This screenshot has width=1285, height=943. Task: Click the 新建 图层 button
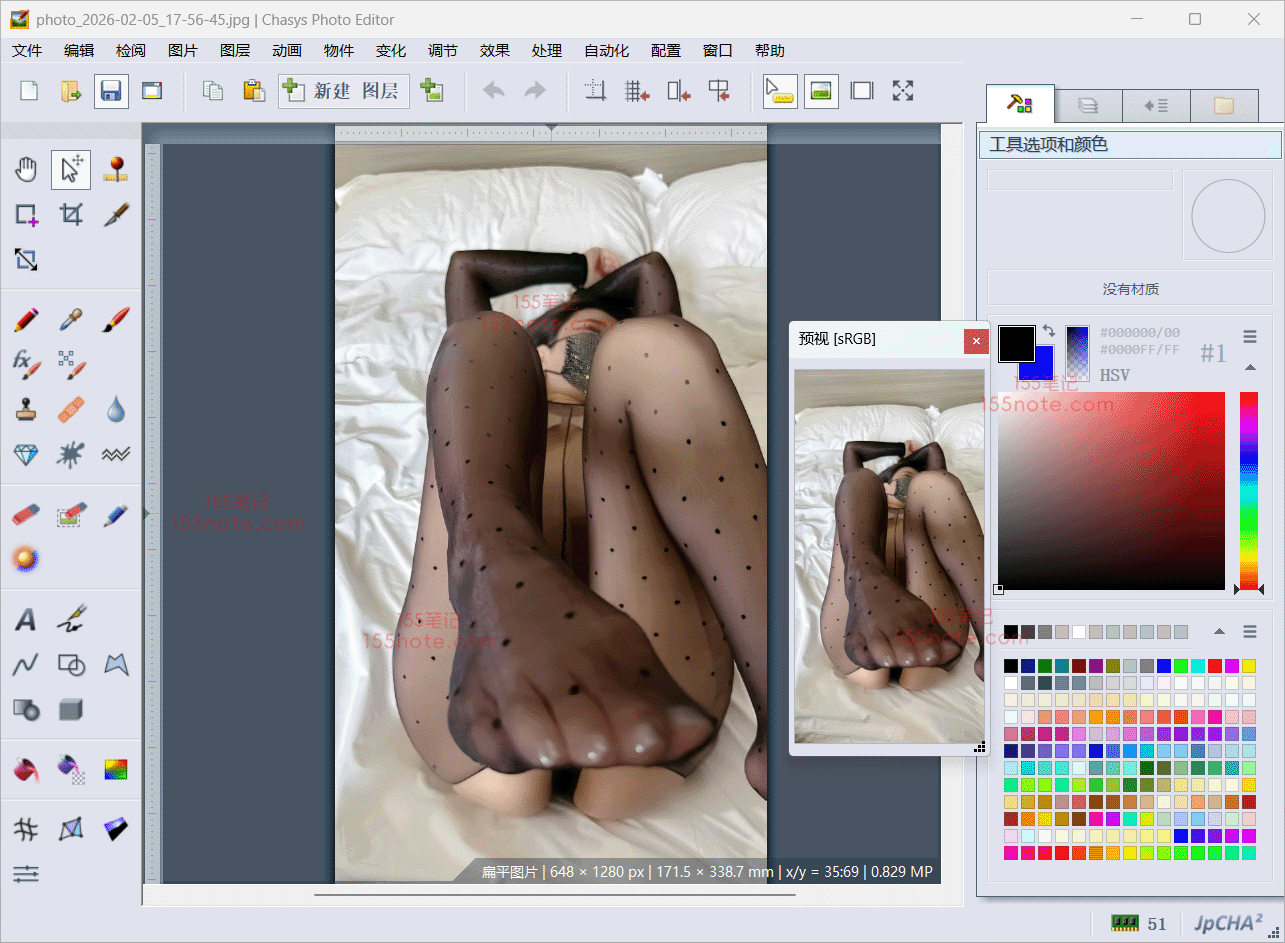(x=344, y=91)
